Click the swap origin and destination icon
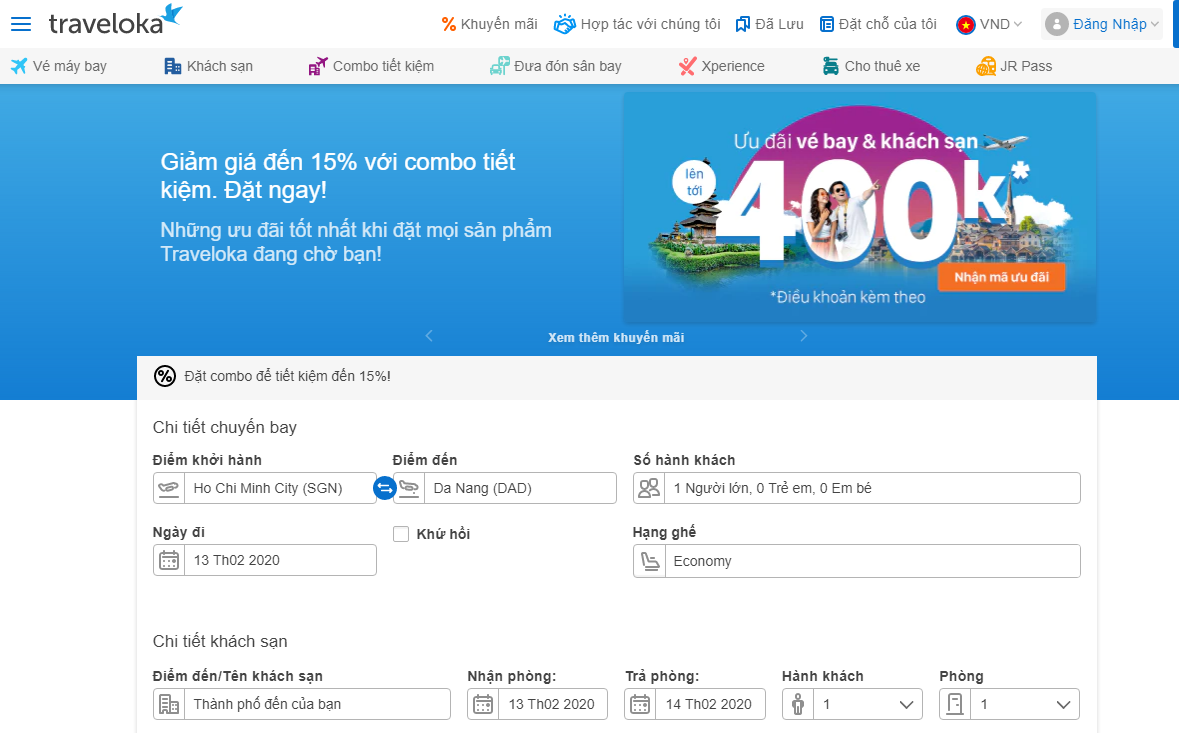Screen dimensions: 1179x733 tap(384, 488)
